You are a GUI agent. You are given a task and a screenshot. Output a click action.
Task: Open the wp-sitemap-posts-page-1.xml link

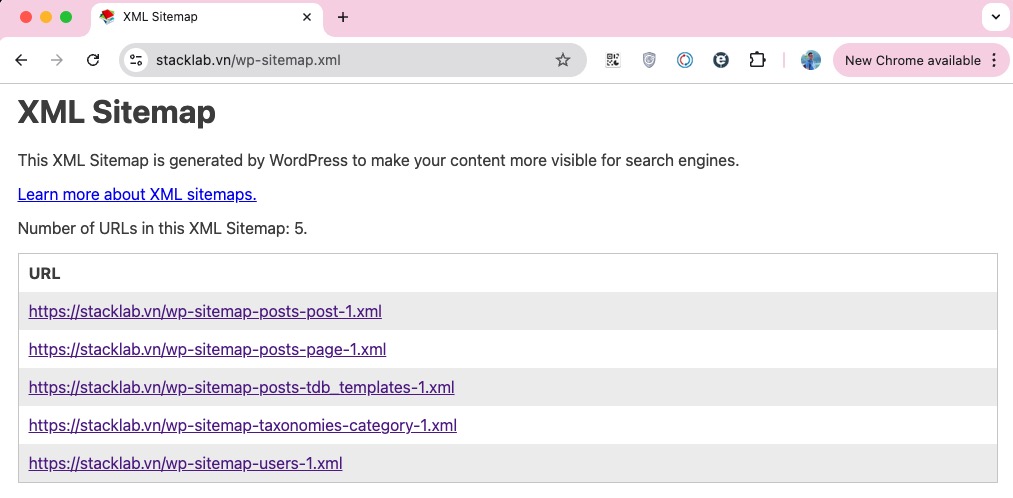pos(207,349)
